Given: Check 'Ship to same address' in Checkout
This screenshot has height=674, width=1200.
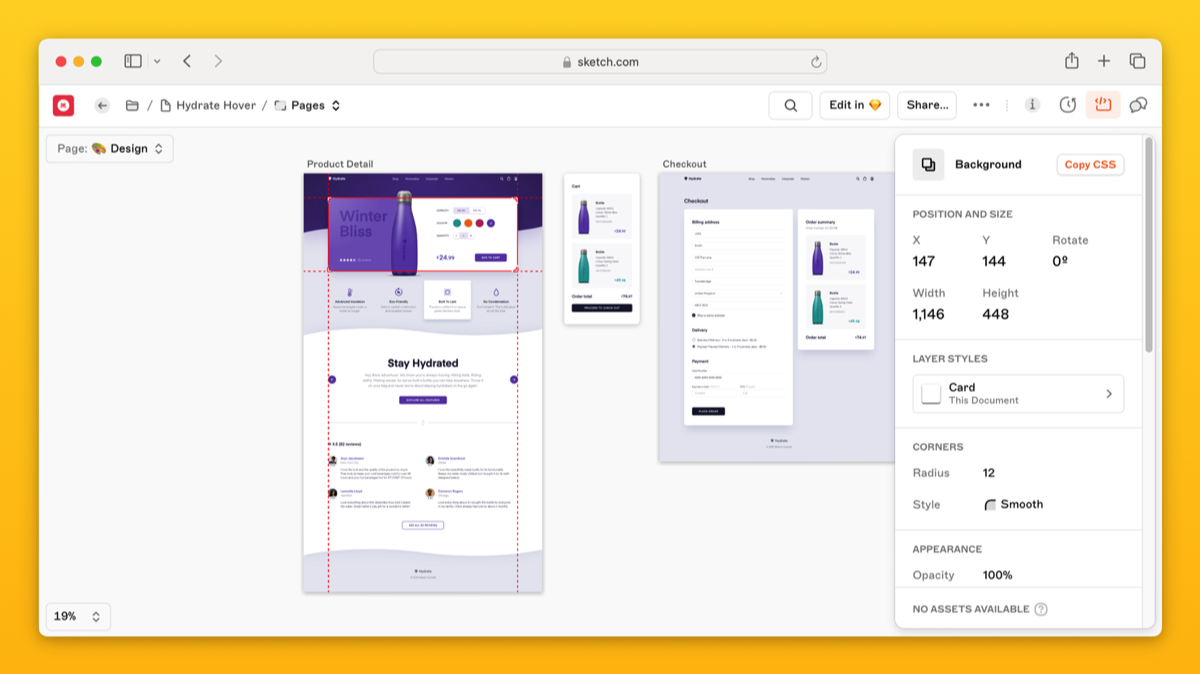Looking at the screenshot, I should point(694,315).
